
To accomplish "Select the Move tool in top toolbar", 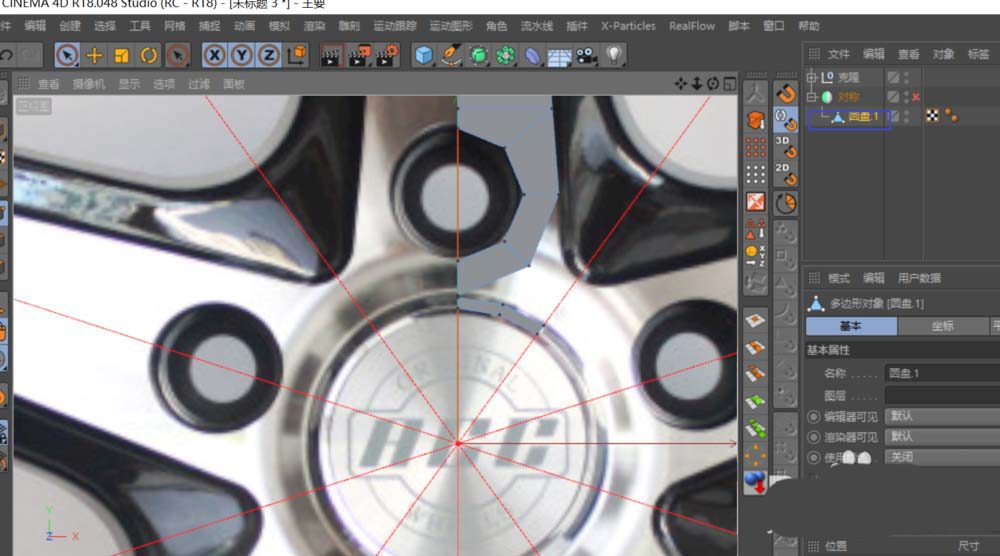I will coord(95,55).
